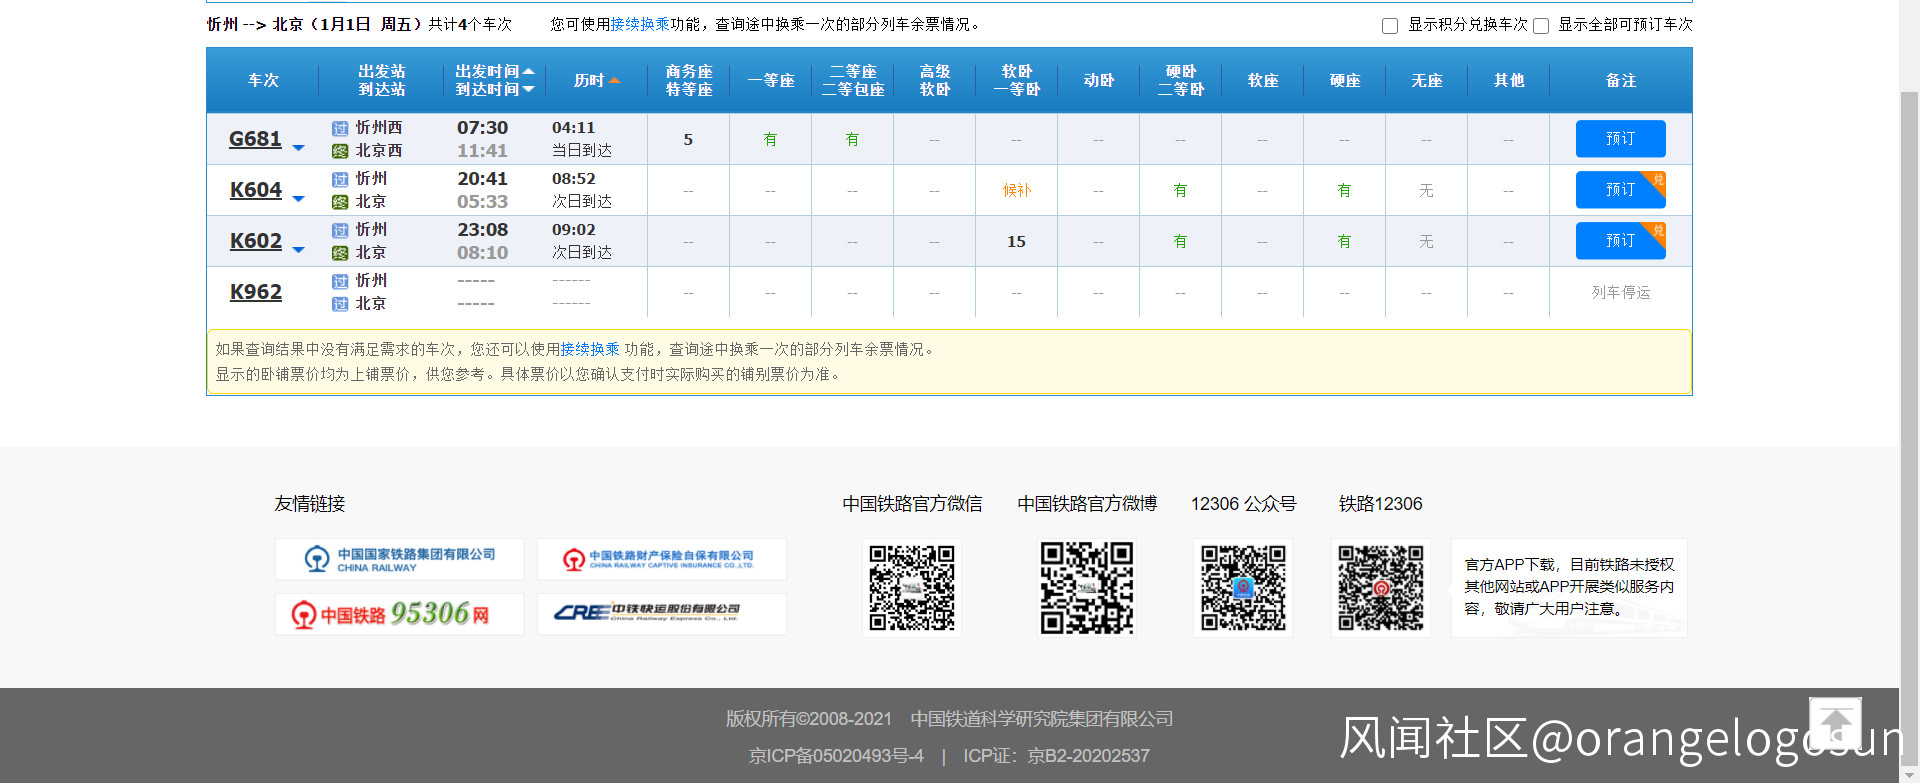This screenshot has width=1920, height=783.
Task: Expand stop details for train K604
Action: [298, 199]
